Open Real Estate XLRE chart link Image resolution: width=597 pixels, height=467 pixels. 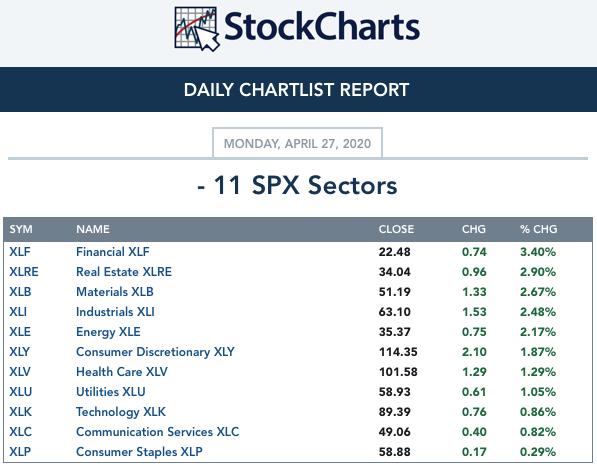[x=124, y=272]
